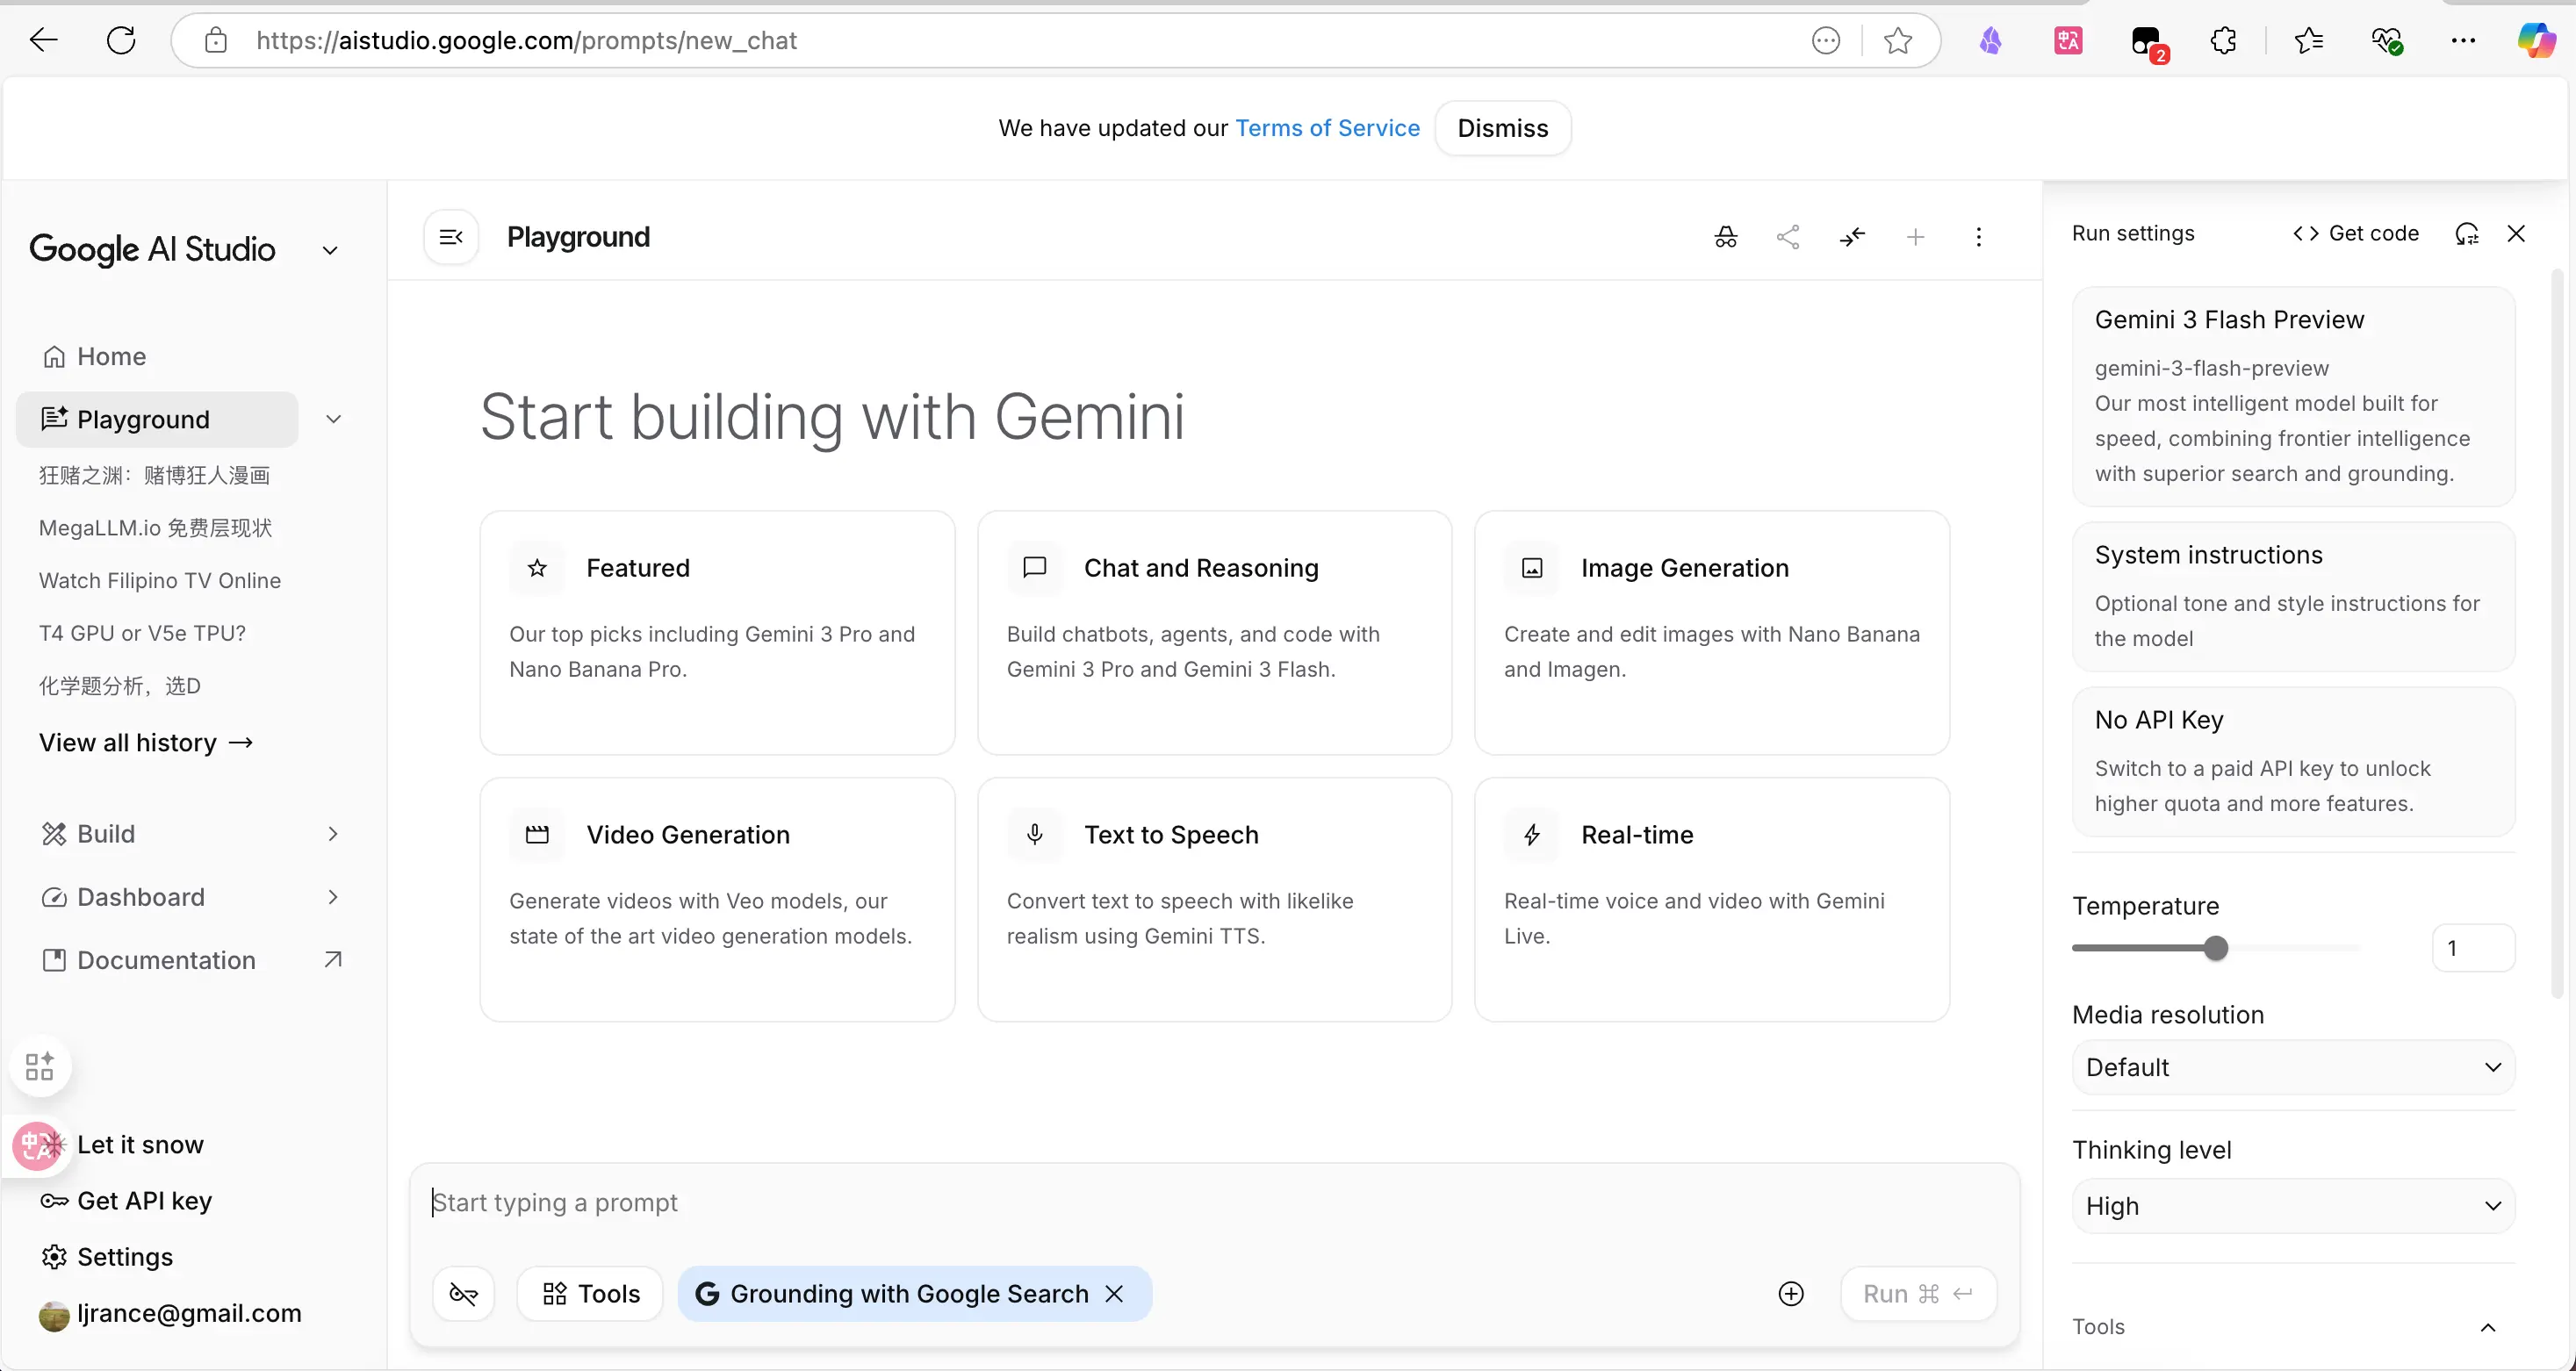
Task: Click the Start typing a prompt field
Action: click(x=1100, y=1203)
